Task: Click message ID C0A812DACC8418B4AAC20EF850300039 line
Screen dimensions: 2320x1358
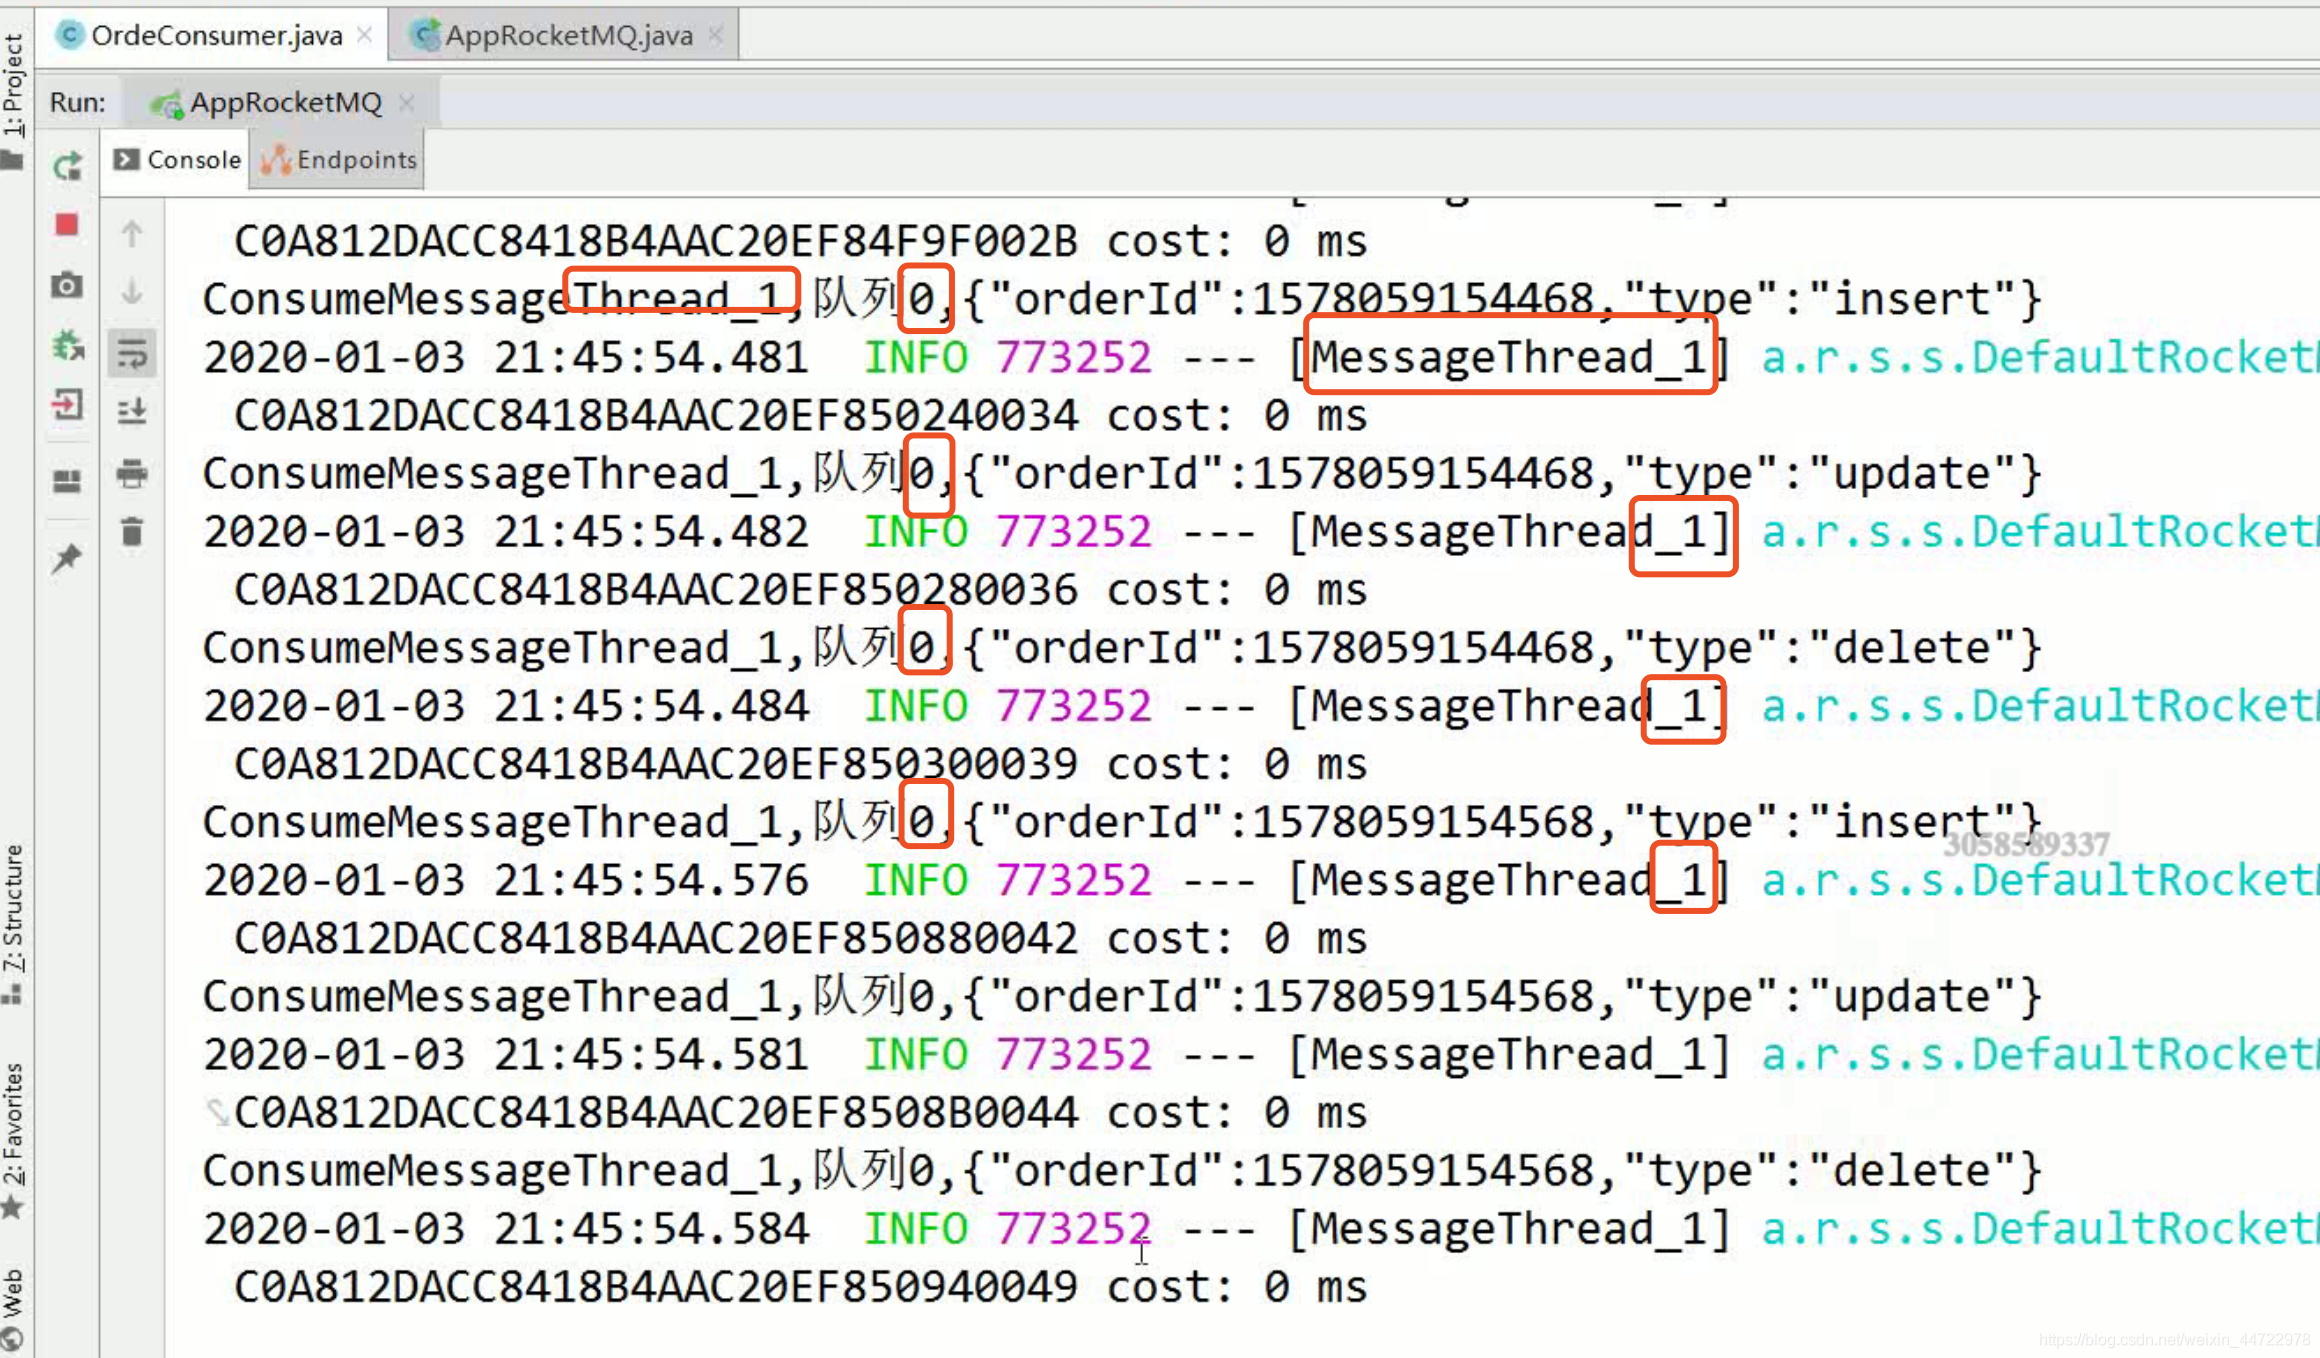Action: (800, 764)
